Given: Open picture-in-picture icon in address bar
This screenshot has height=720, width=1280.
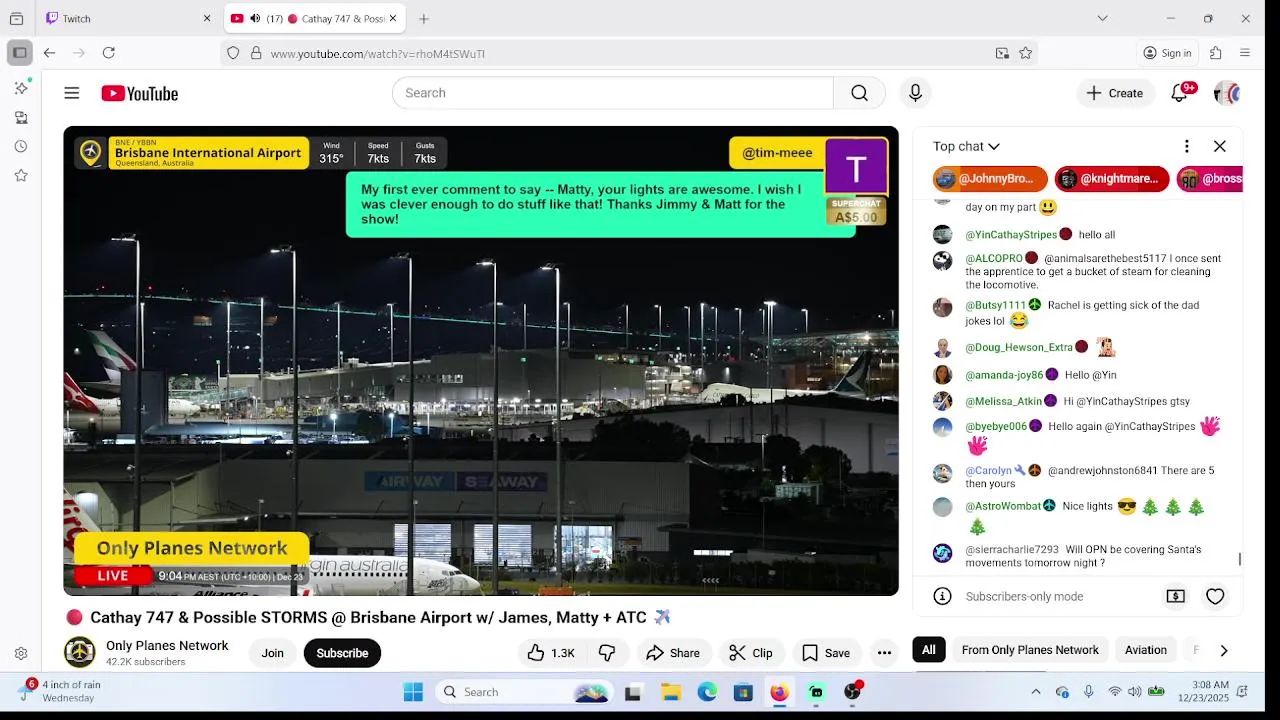Looking at the screenshot, I should tap(1002, 53).
